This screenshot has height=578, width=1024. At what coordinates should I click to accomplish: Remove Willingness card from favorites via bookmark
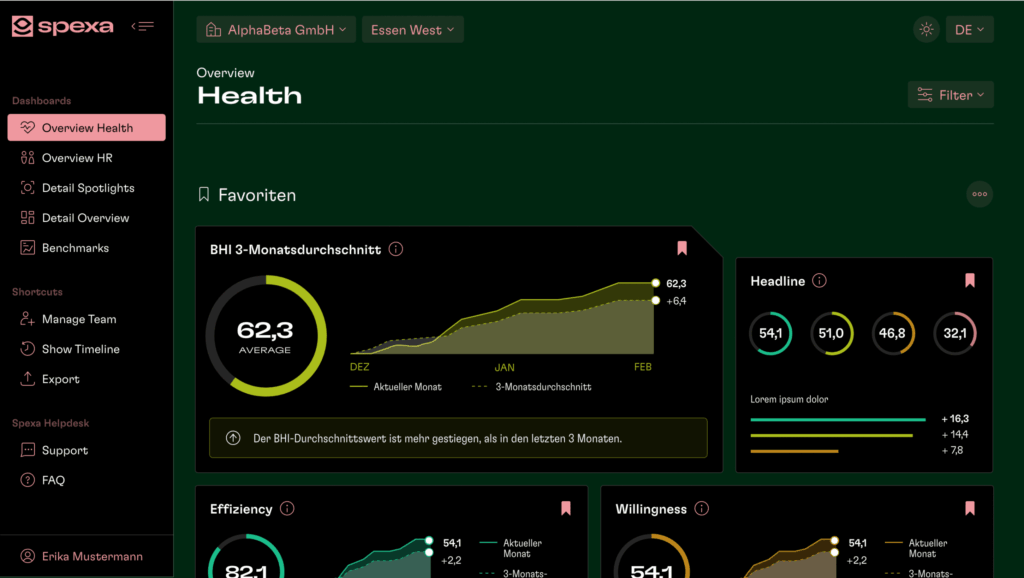[969, 508]
